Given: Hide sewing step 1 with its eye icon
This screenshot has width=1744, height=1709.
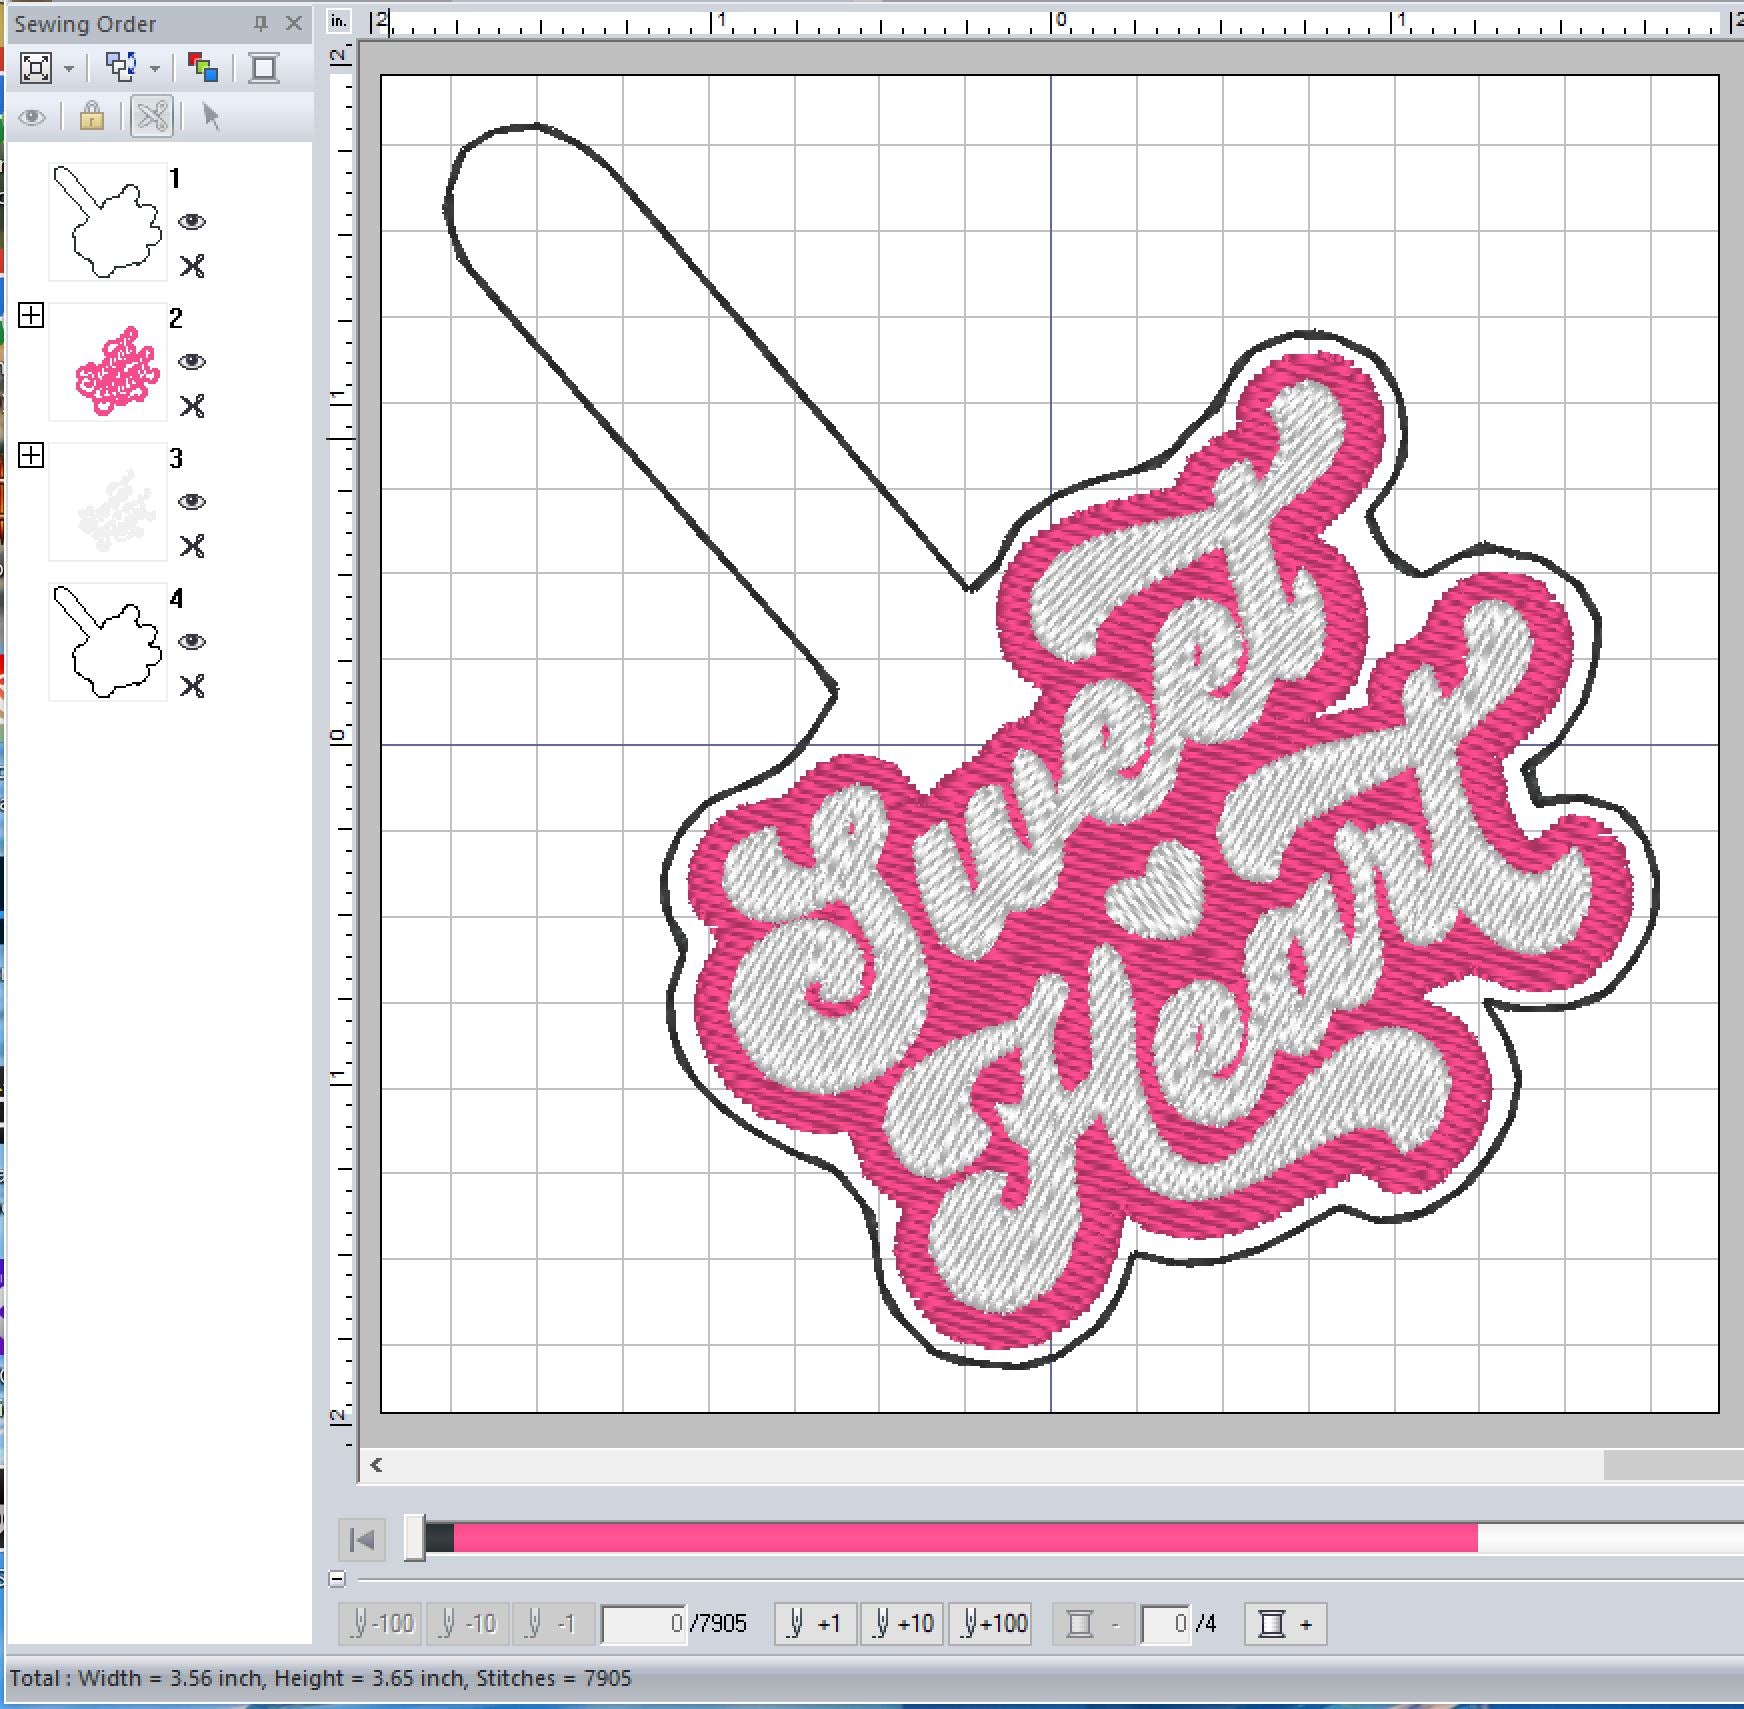Looking at the screenshot, I should 192,222.
